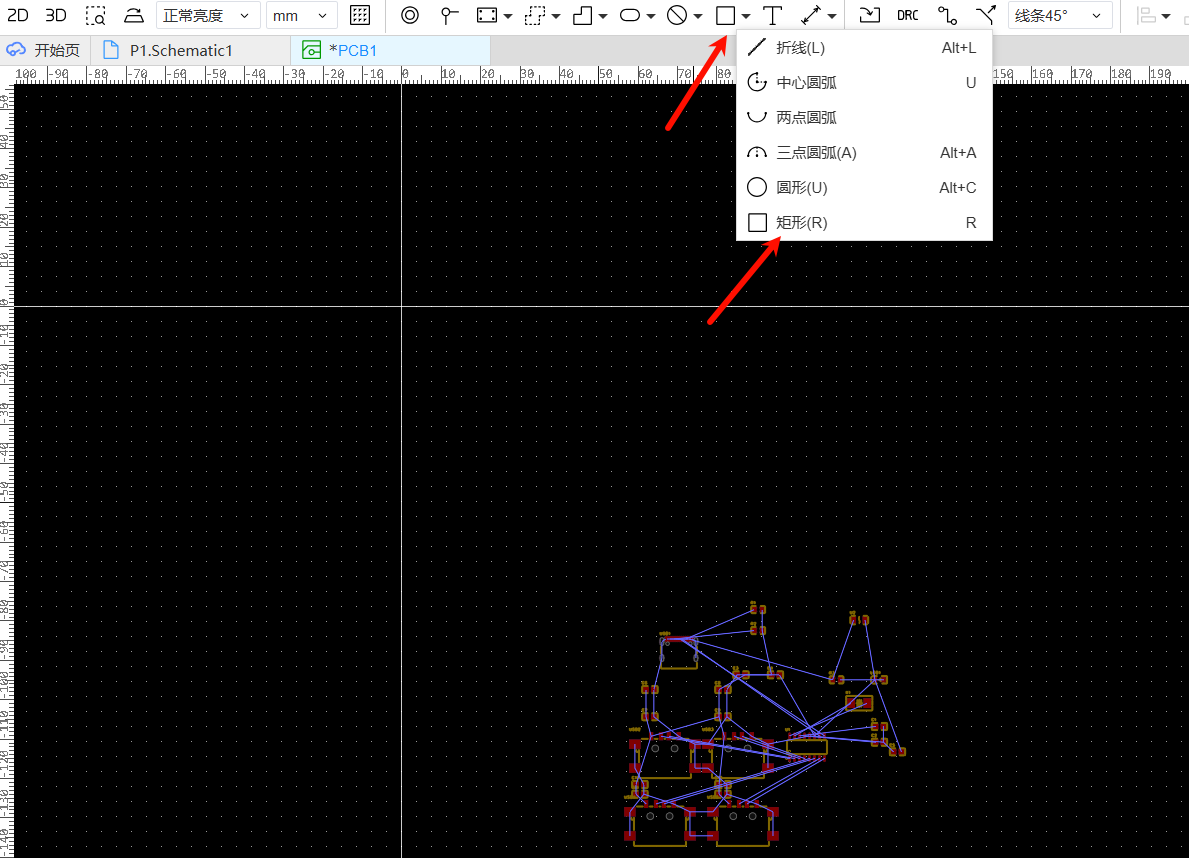
Task: Open the 正常亮度 brightness dropdown
Action: (x=208, y=15)
